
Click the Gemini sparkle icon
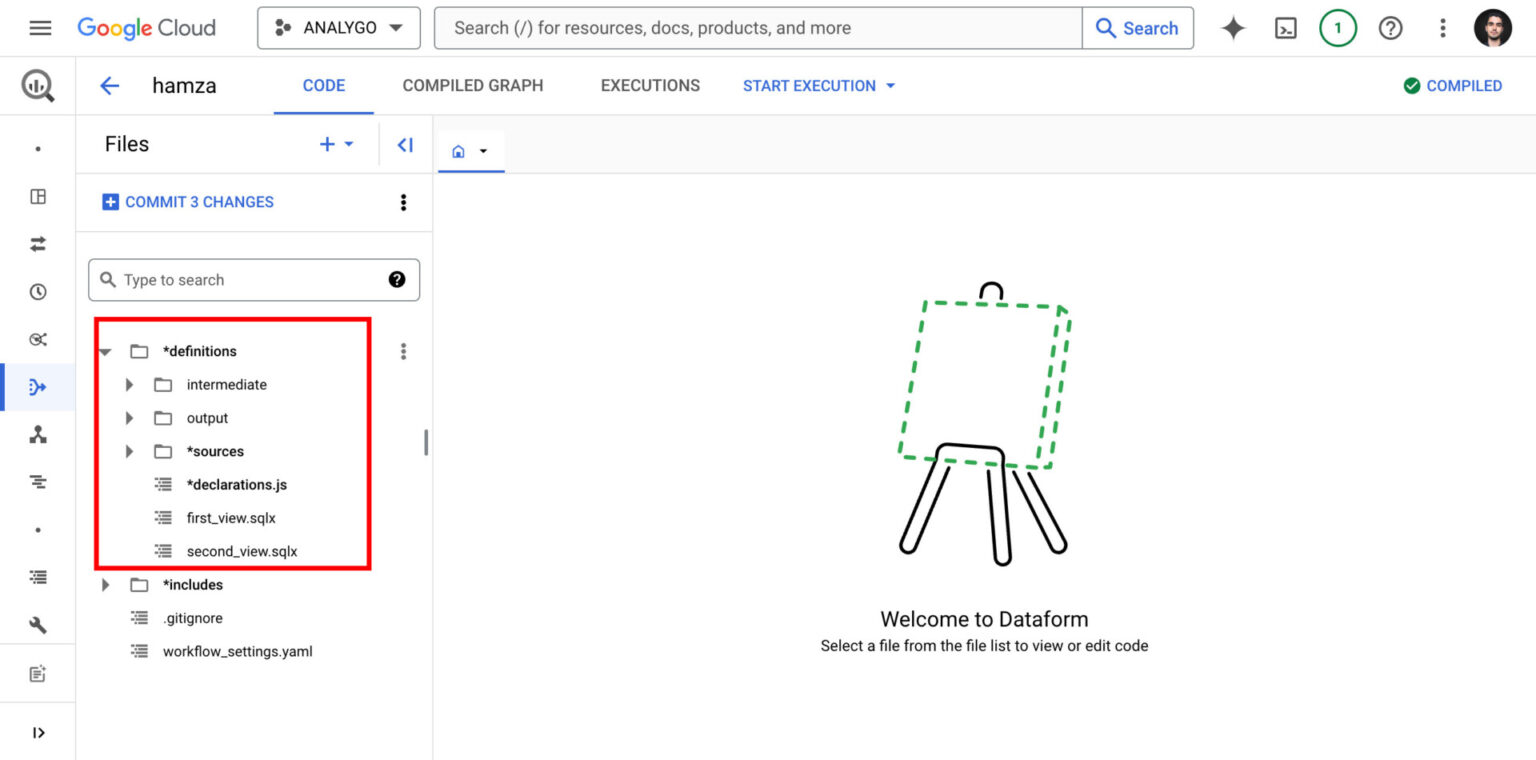pyautogui.click(x=1233, y=28)
